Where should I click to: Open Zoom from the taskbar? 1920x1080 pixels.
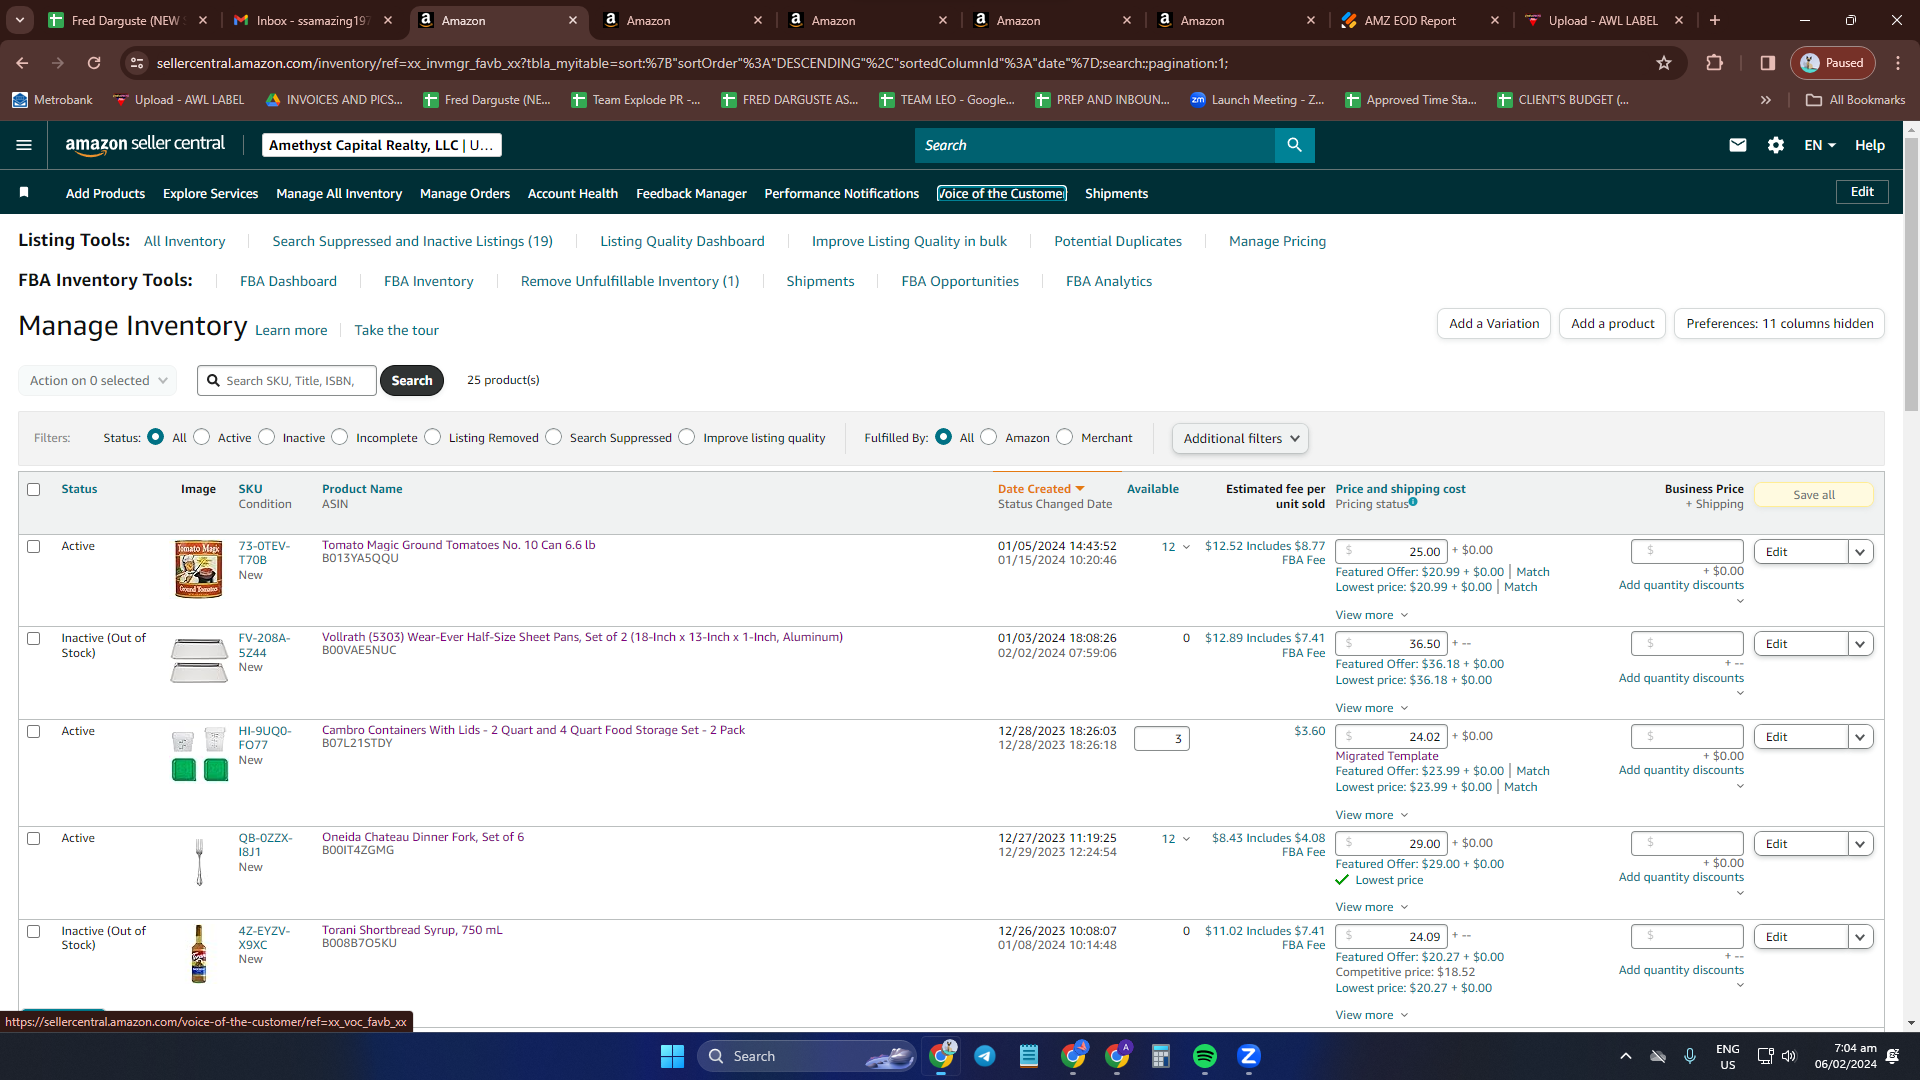(1249, 1056)
